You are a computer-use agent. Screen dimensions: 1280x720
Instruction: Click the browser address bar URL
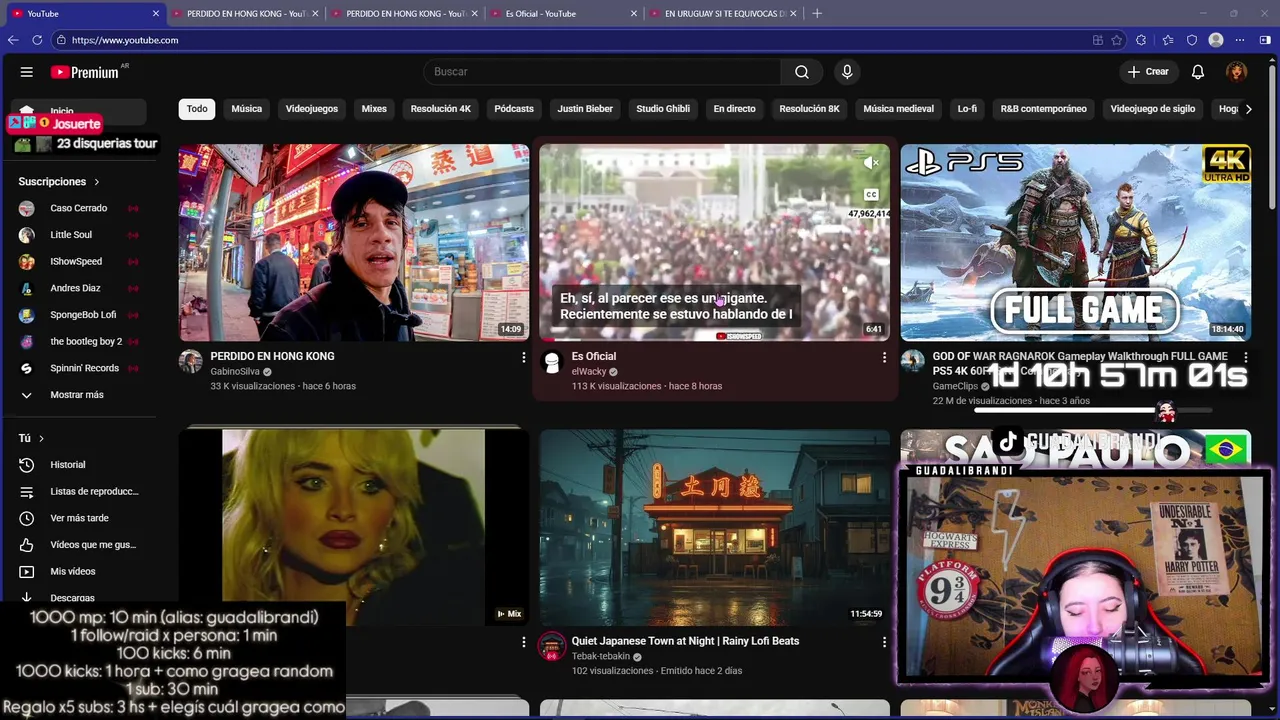(125, 40)
